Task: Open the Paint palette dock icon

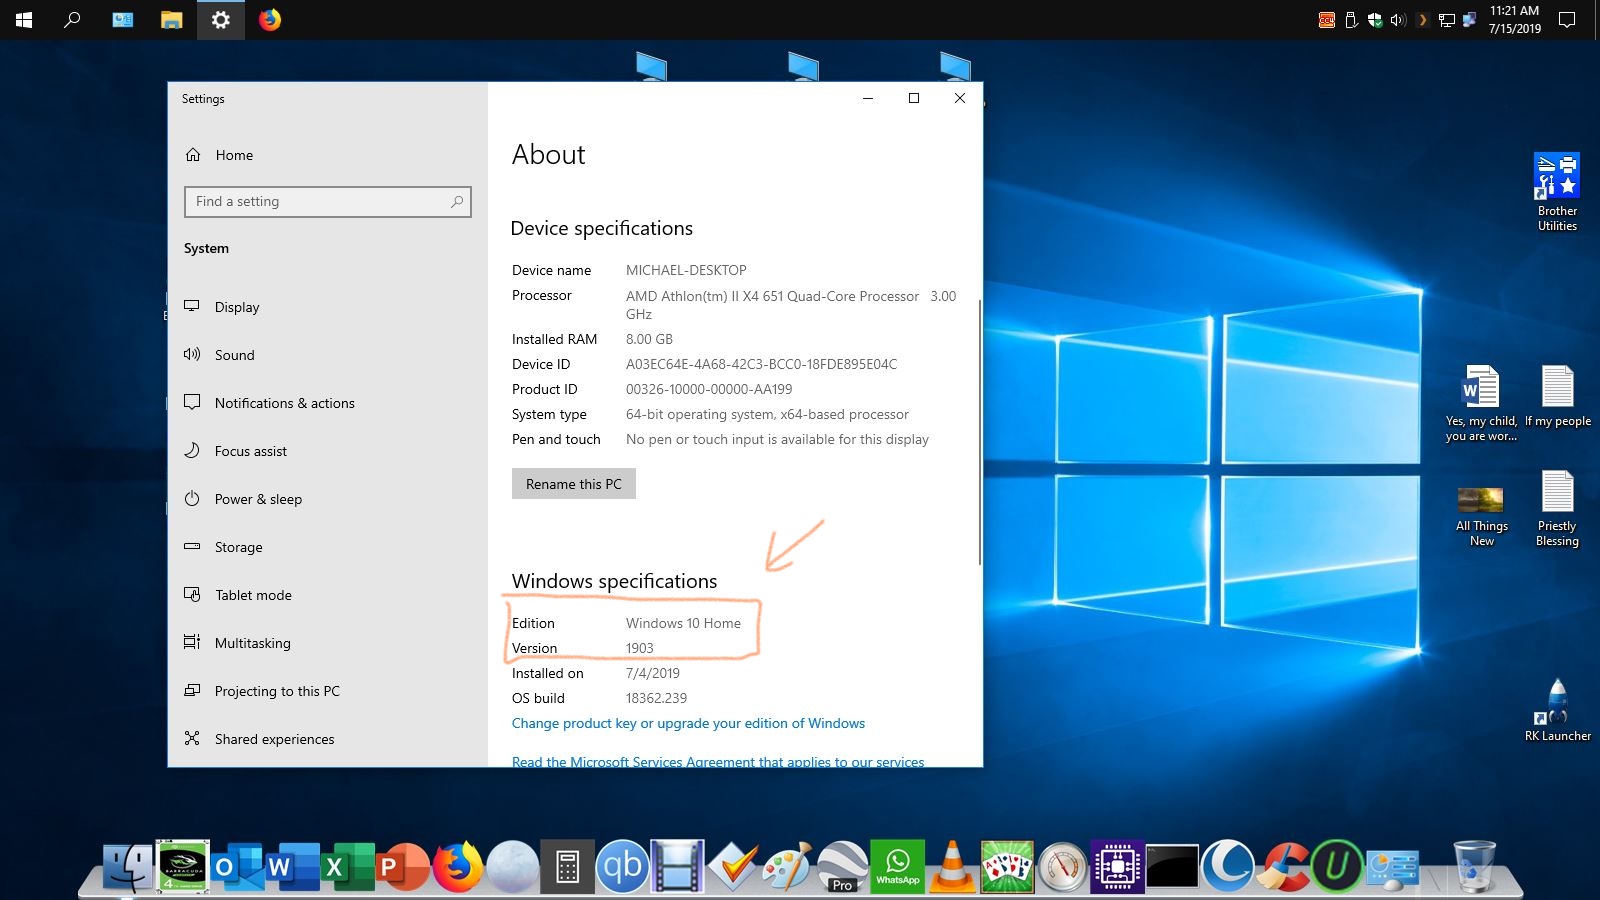Action: (787, 866)
